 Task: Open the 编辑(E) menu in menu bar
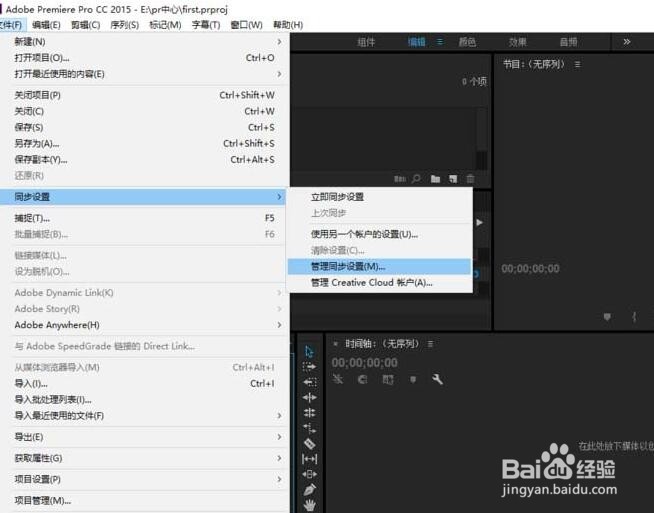pyautogui.click(x=46, y=25)
